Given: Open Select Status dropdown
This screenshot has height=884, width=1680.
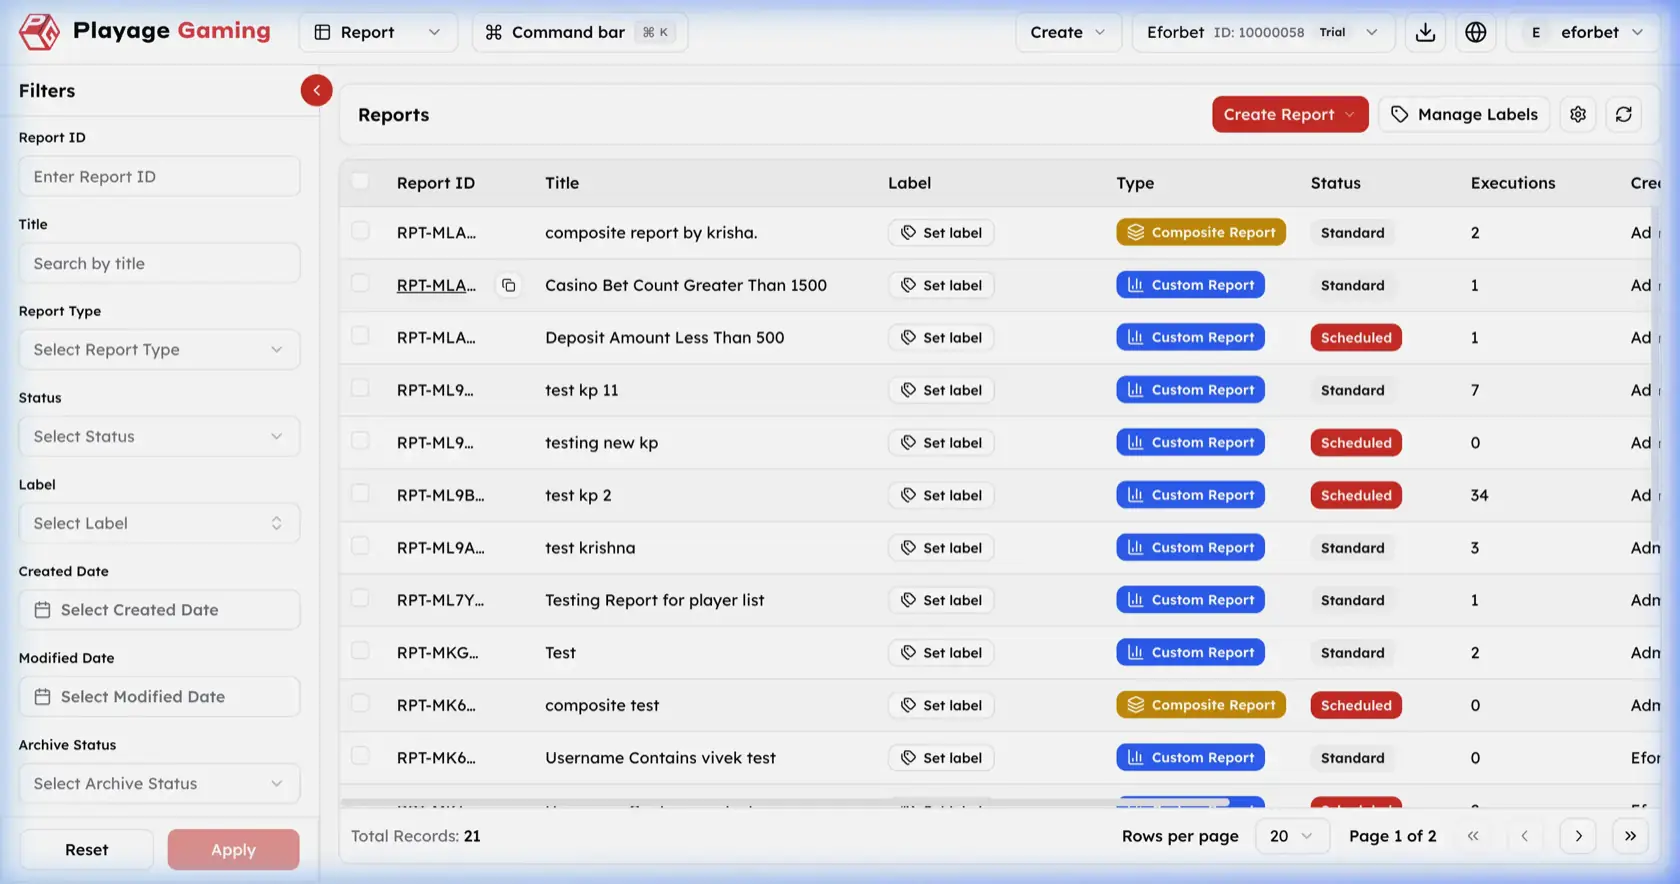Looking at the screenshot, I should [x=159, y=436].
